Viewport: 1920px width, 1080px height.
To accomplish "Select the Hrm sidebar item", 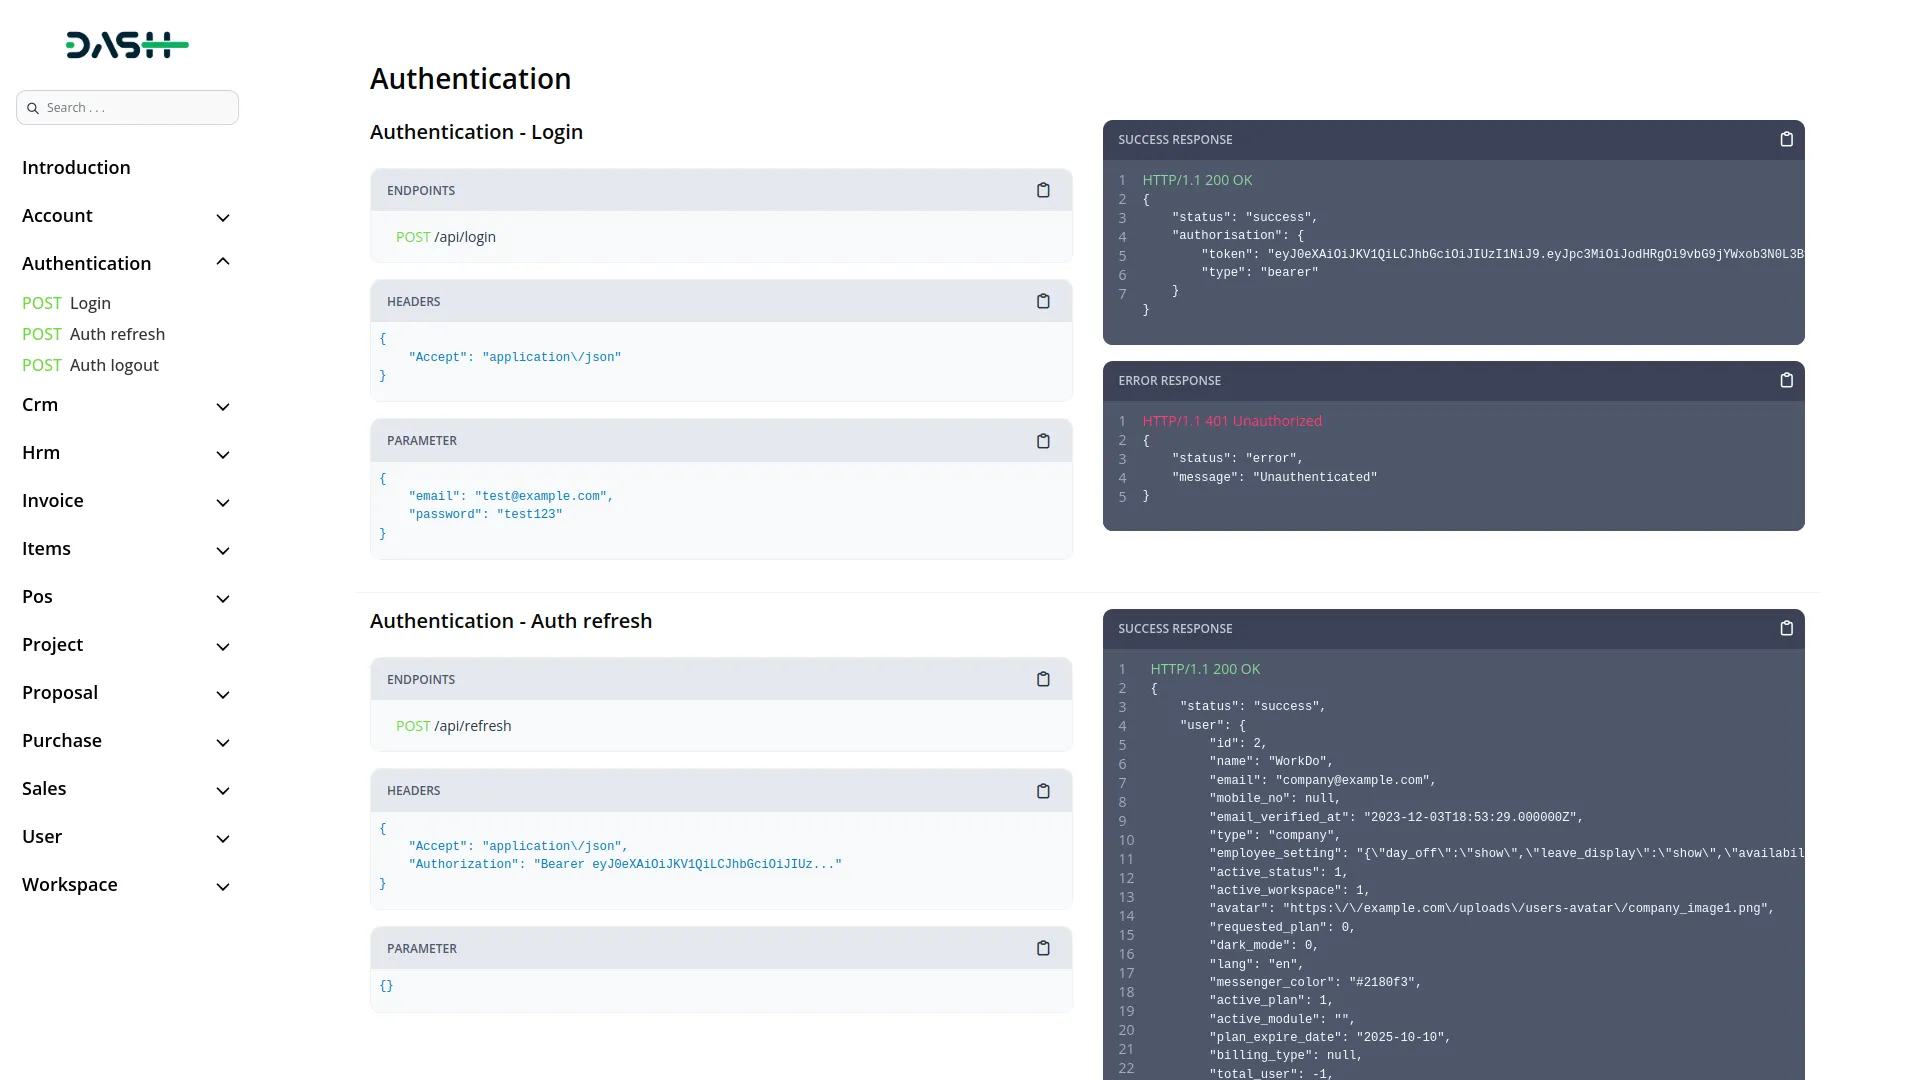I will (41, 452).
